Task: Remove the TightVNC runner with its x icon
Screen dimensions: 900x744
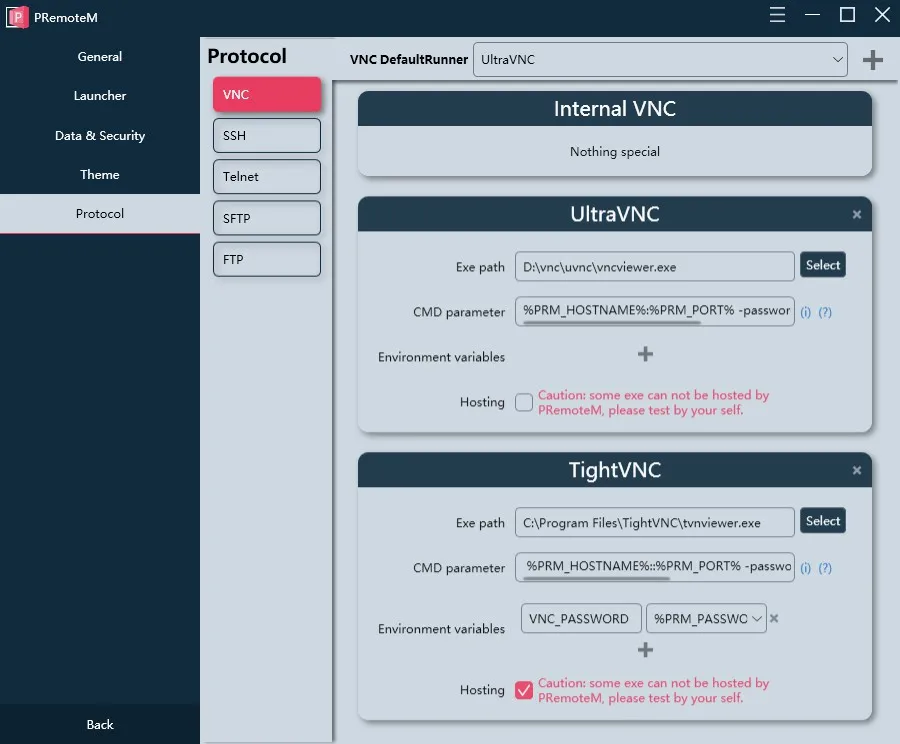Action: tap(856, 470)
